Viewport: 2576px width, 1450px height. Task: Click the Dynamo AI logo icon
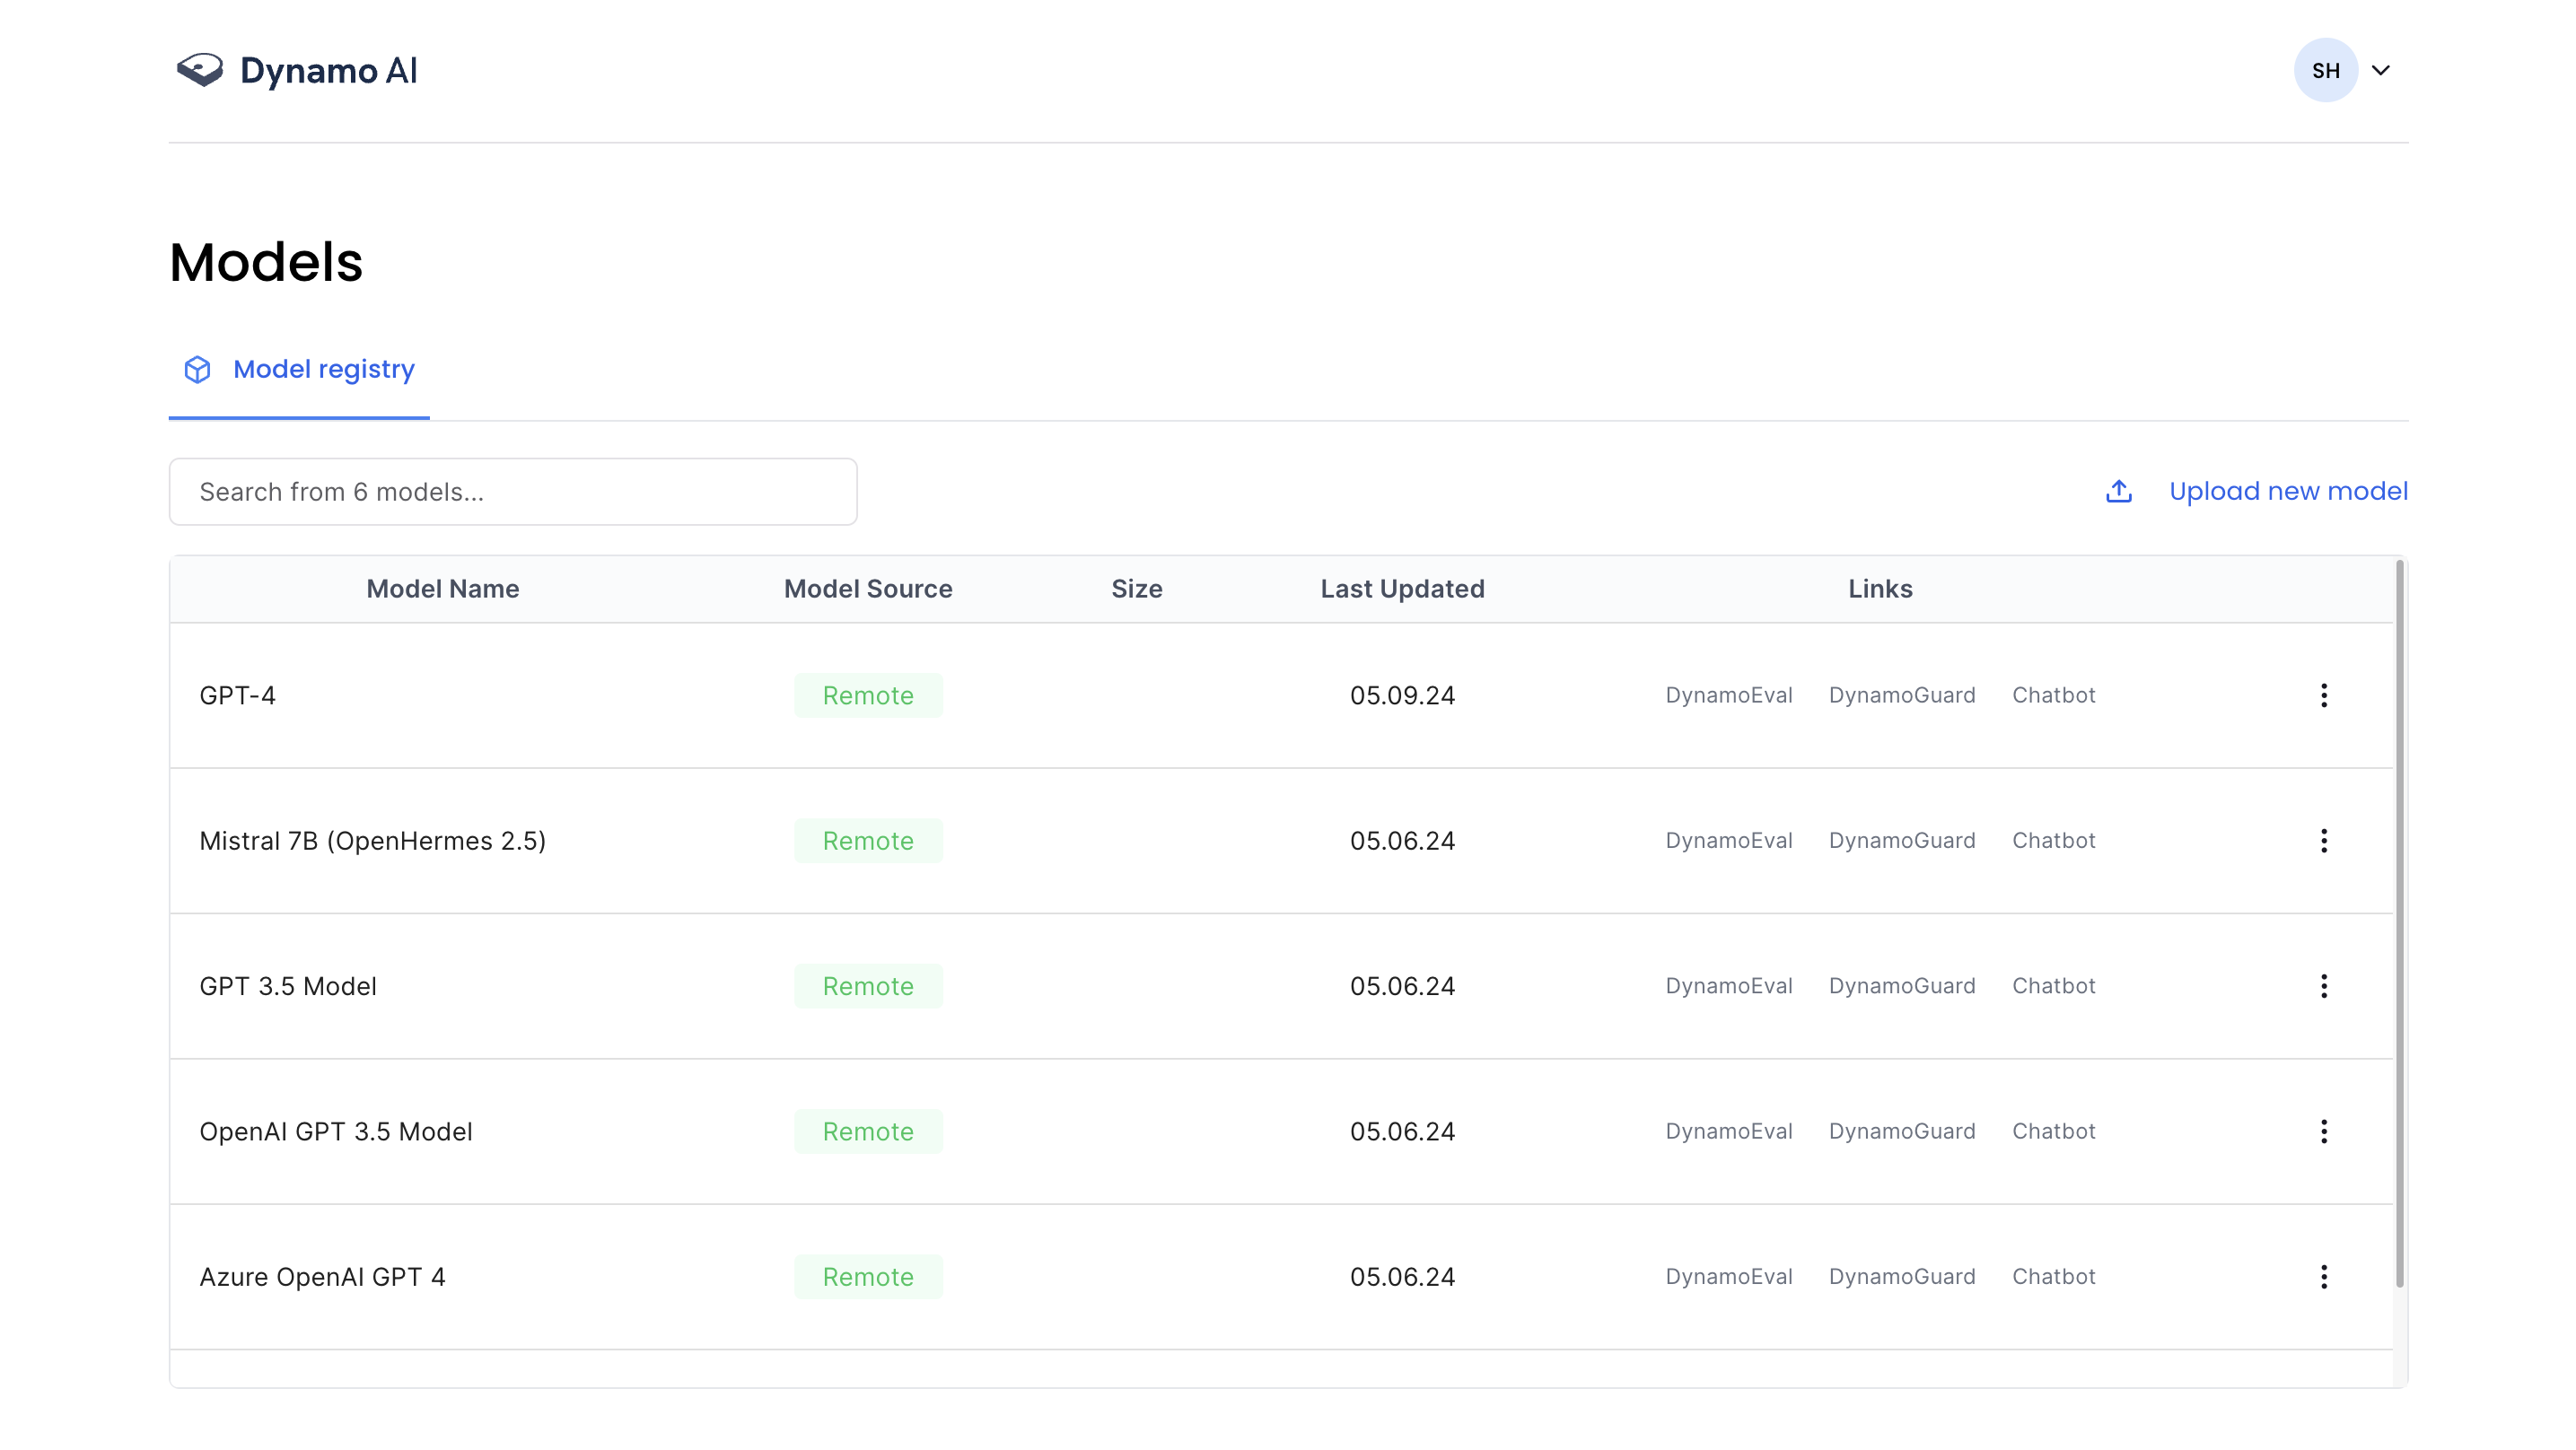click(200, 70)
